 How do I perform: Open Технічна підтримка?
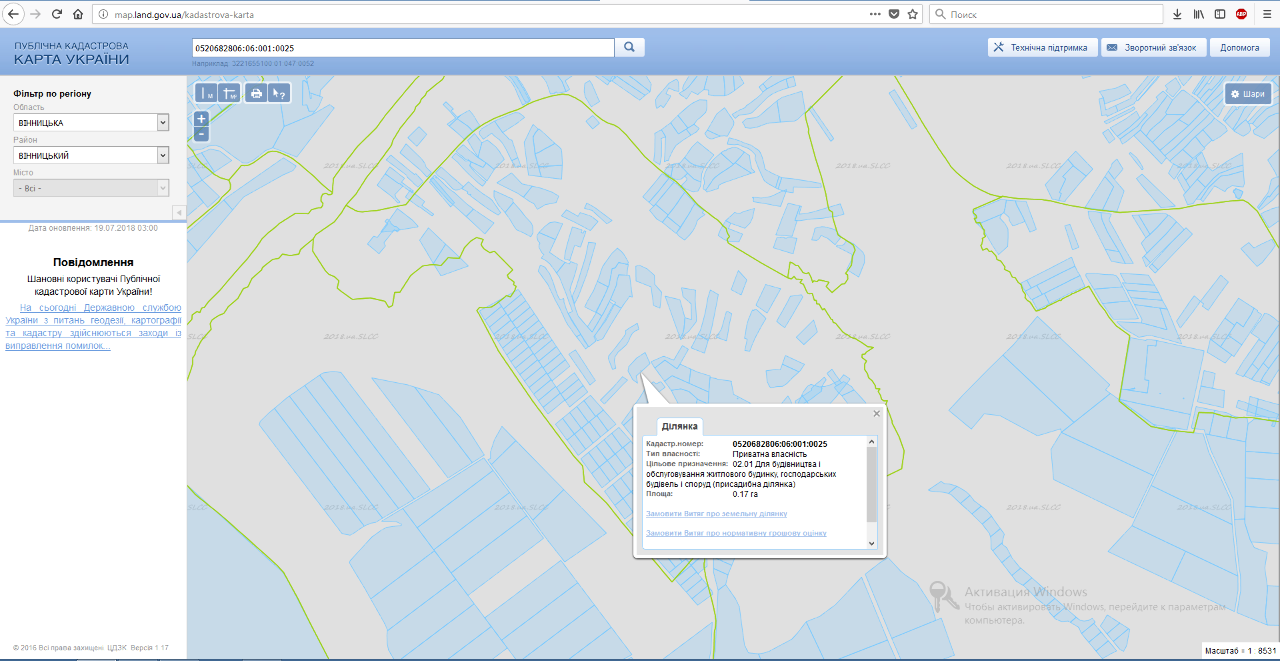pos(1040,47)
